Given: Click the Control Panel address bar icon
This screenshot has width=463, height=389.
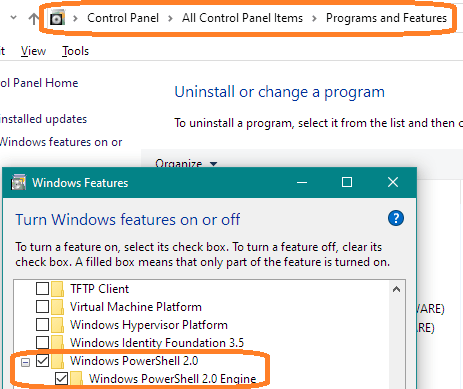Looking at the screenshot, I should point(57,18).
